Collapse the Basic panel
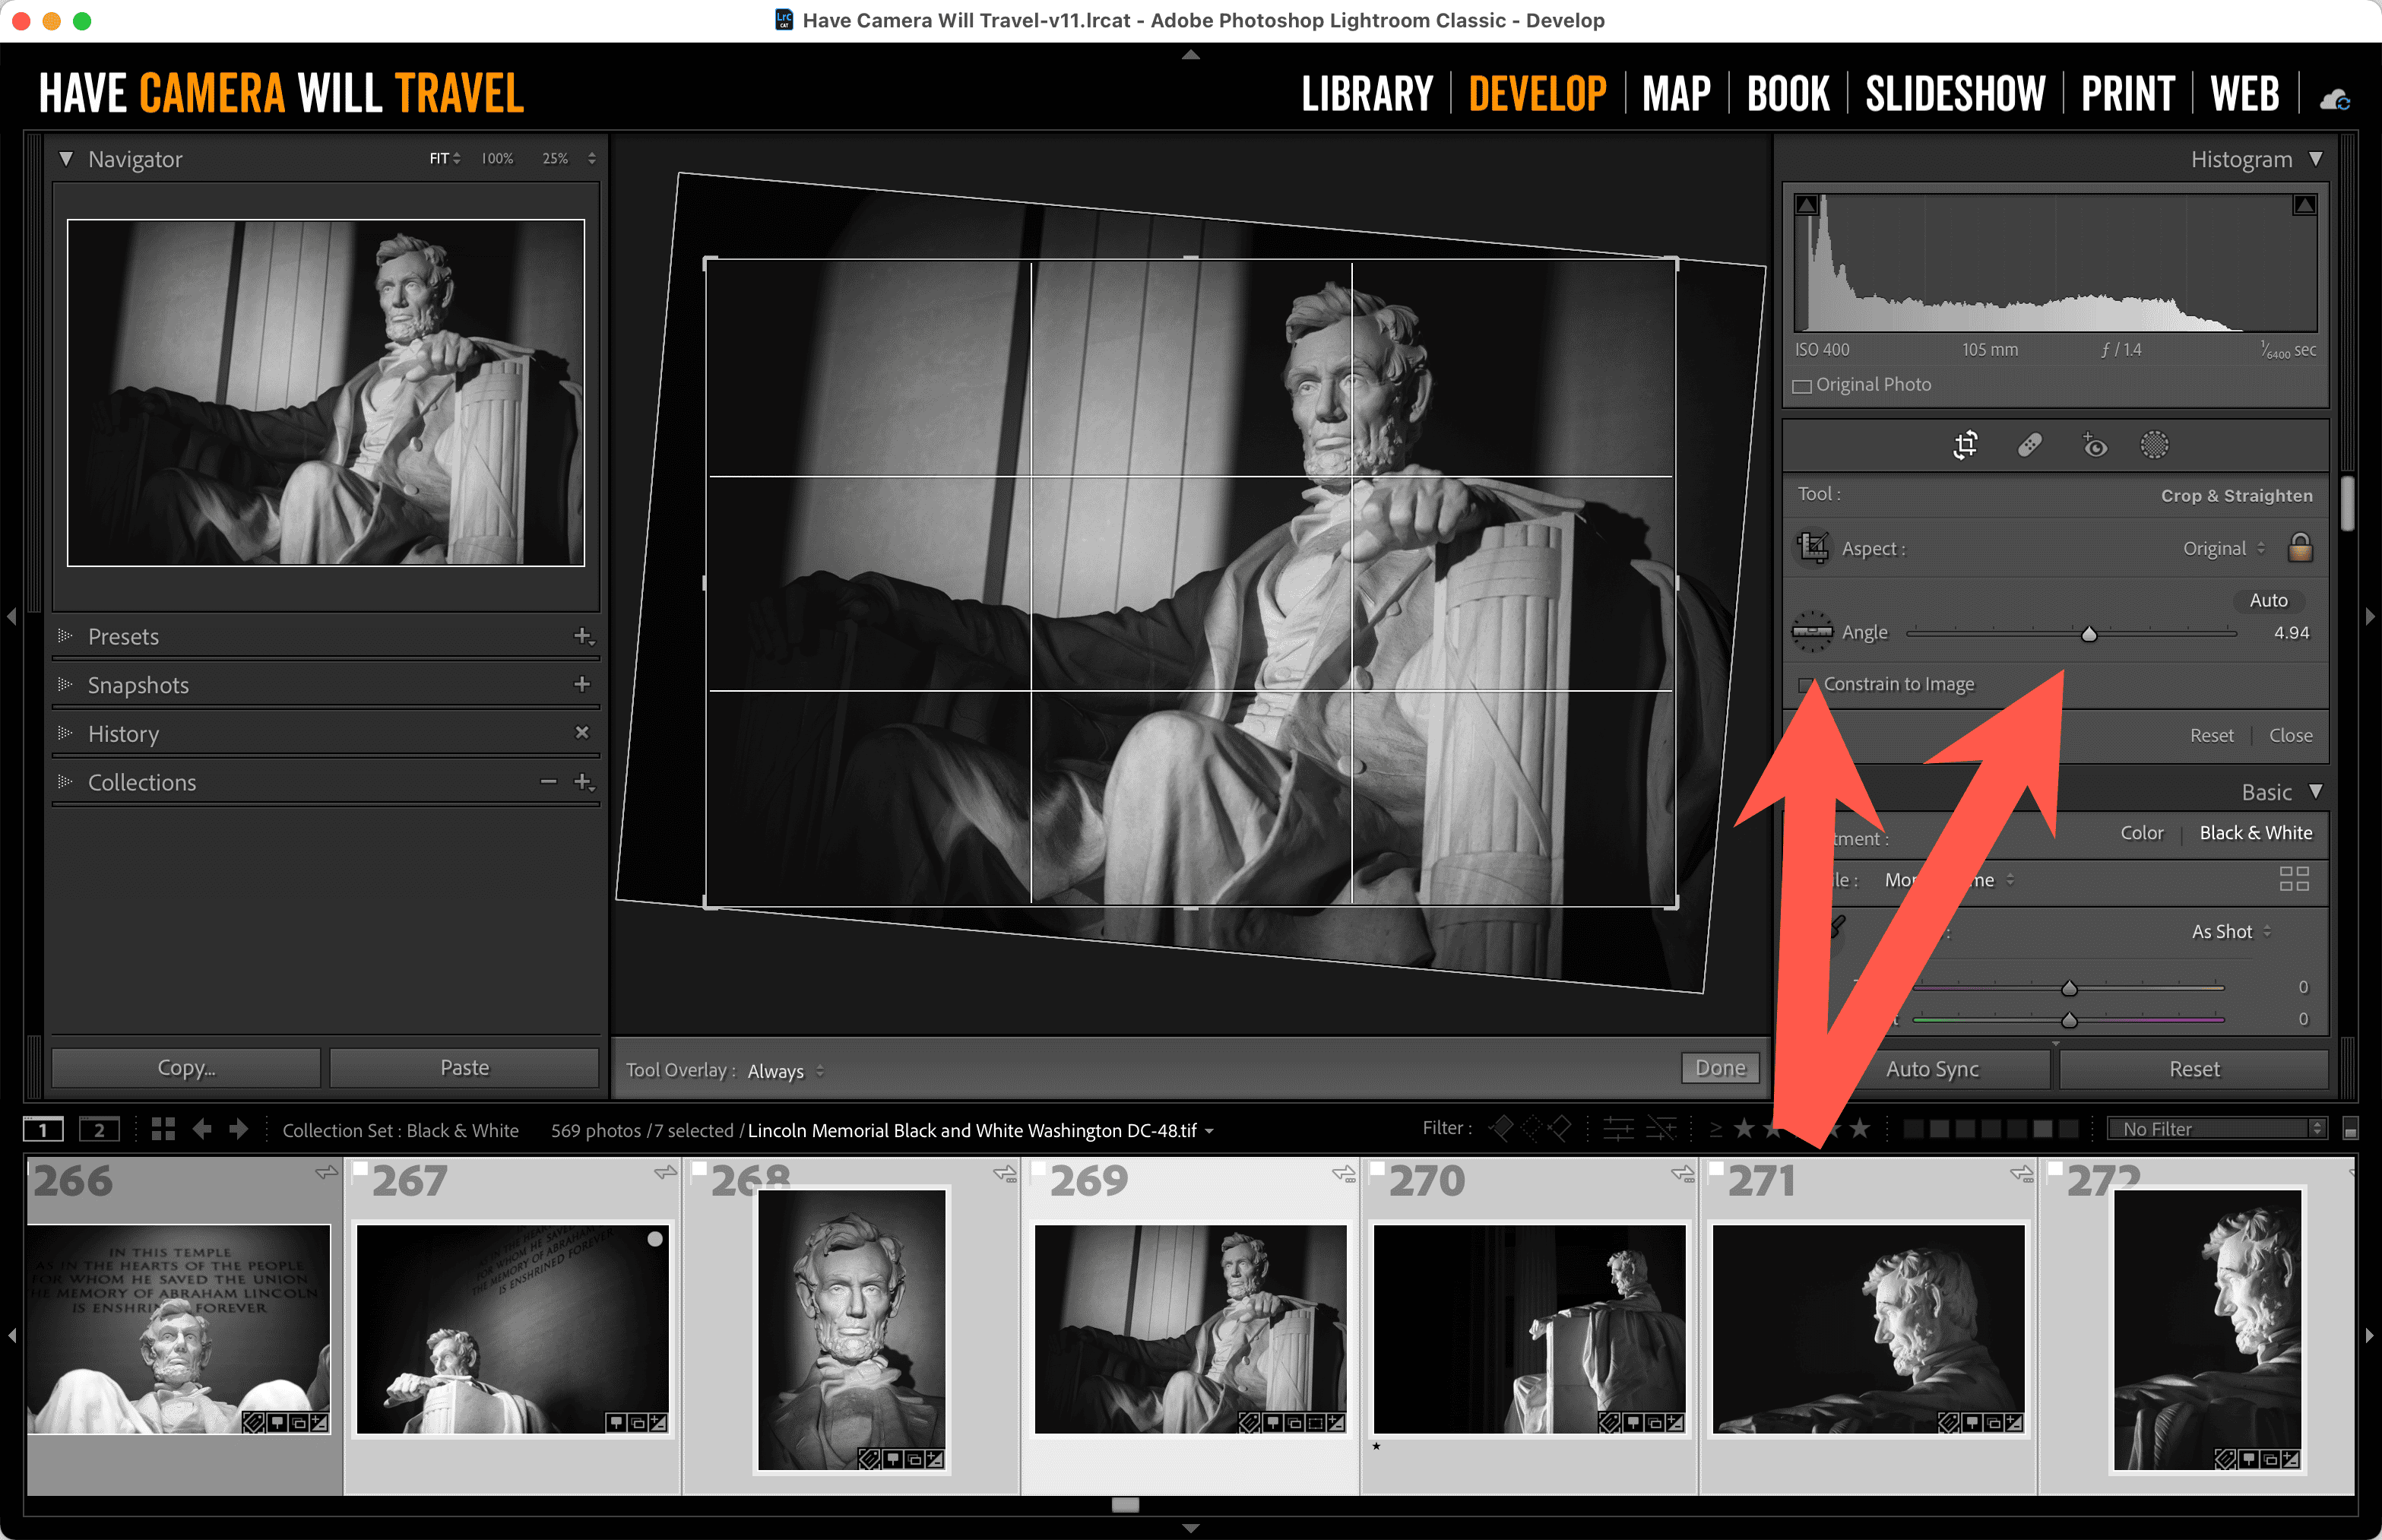Image resolution: width=2382 pixels, height=1540 pixels. coord(2316,791)
